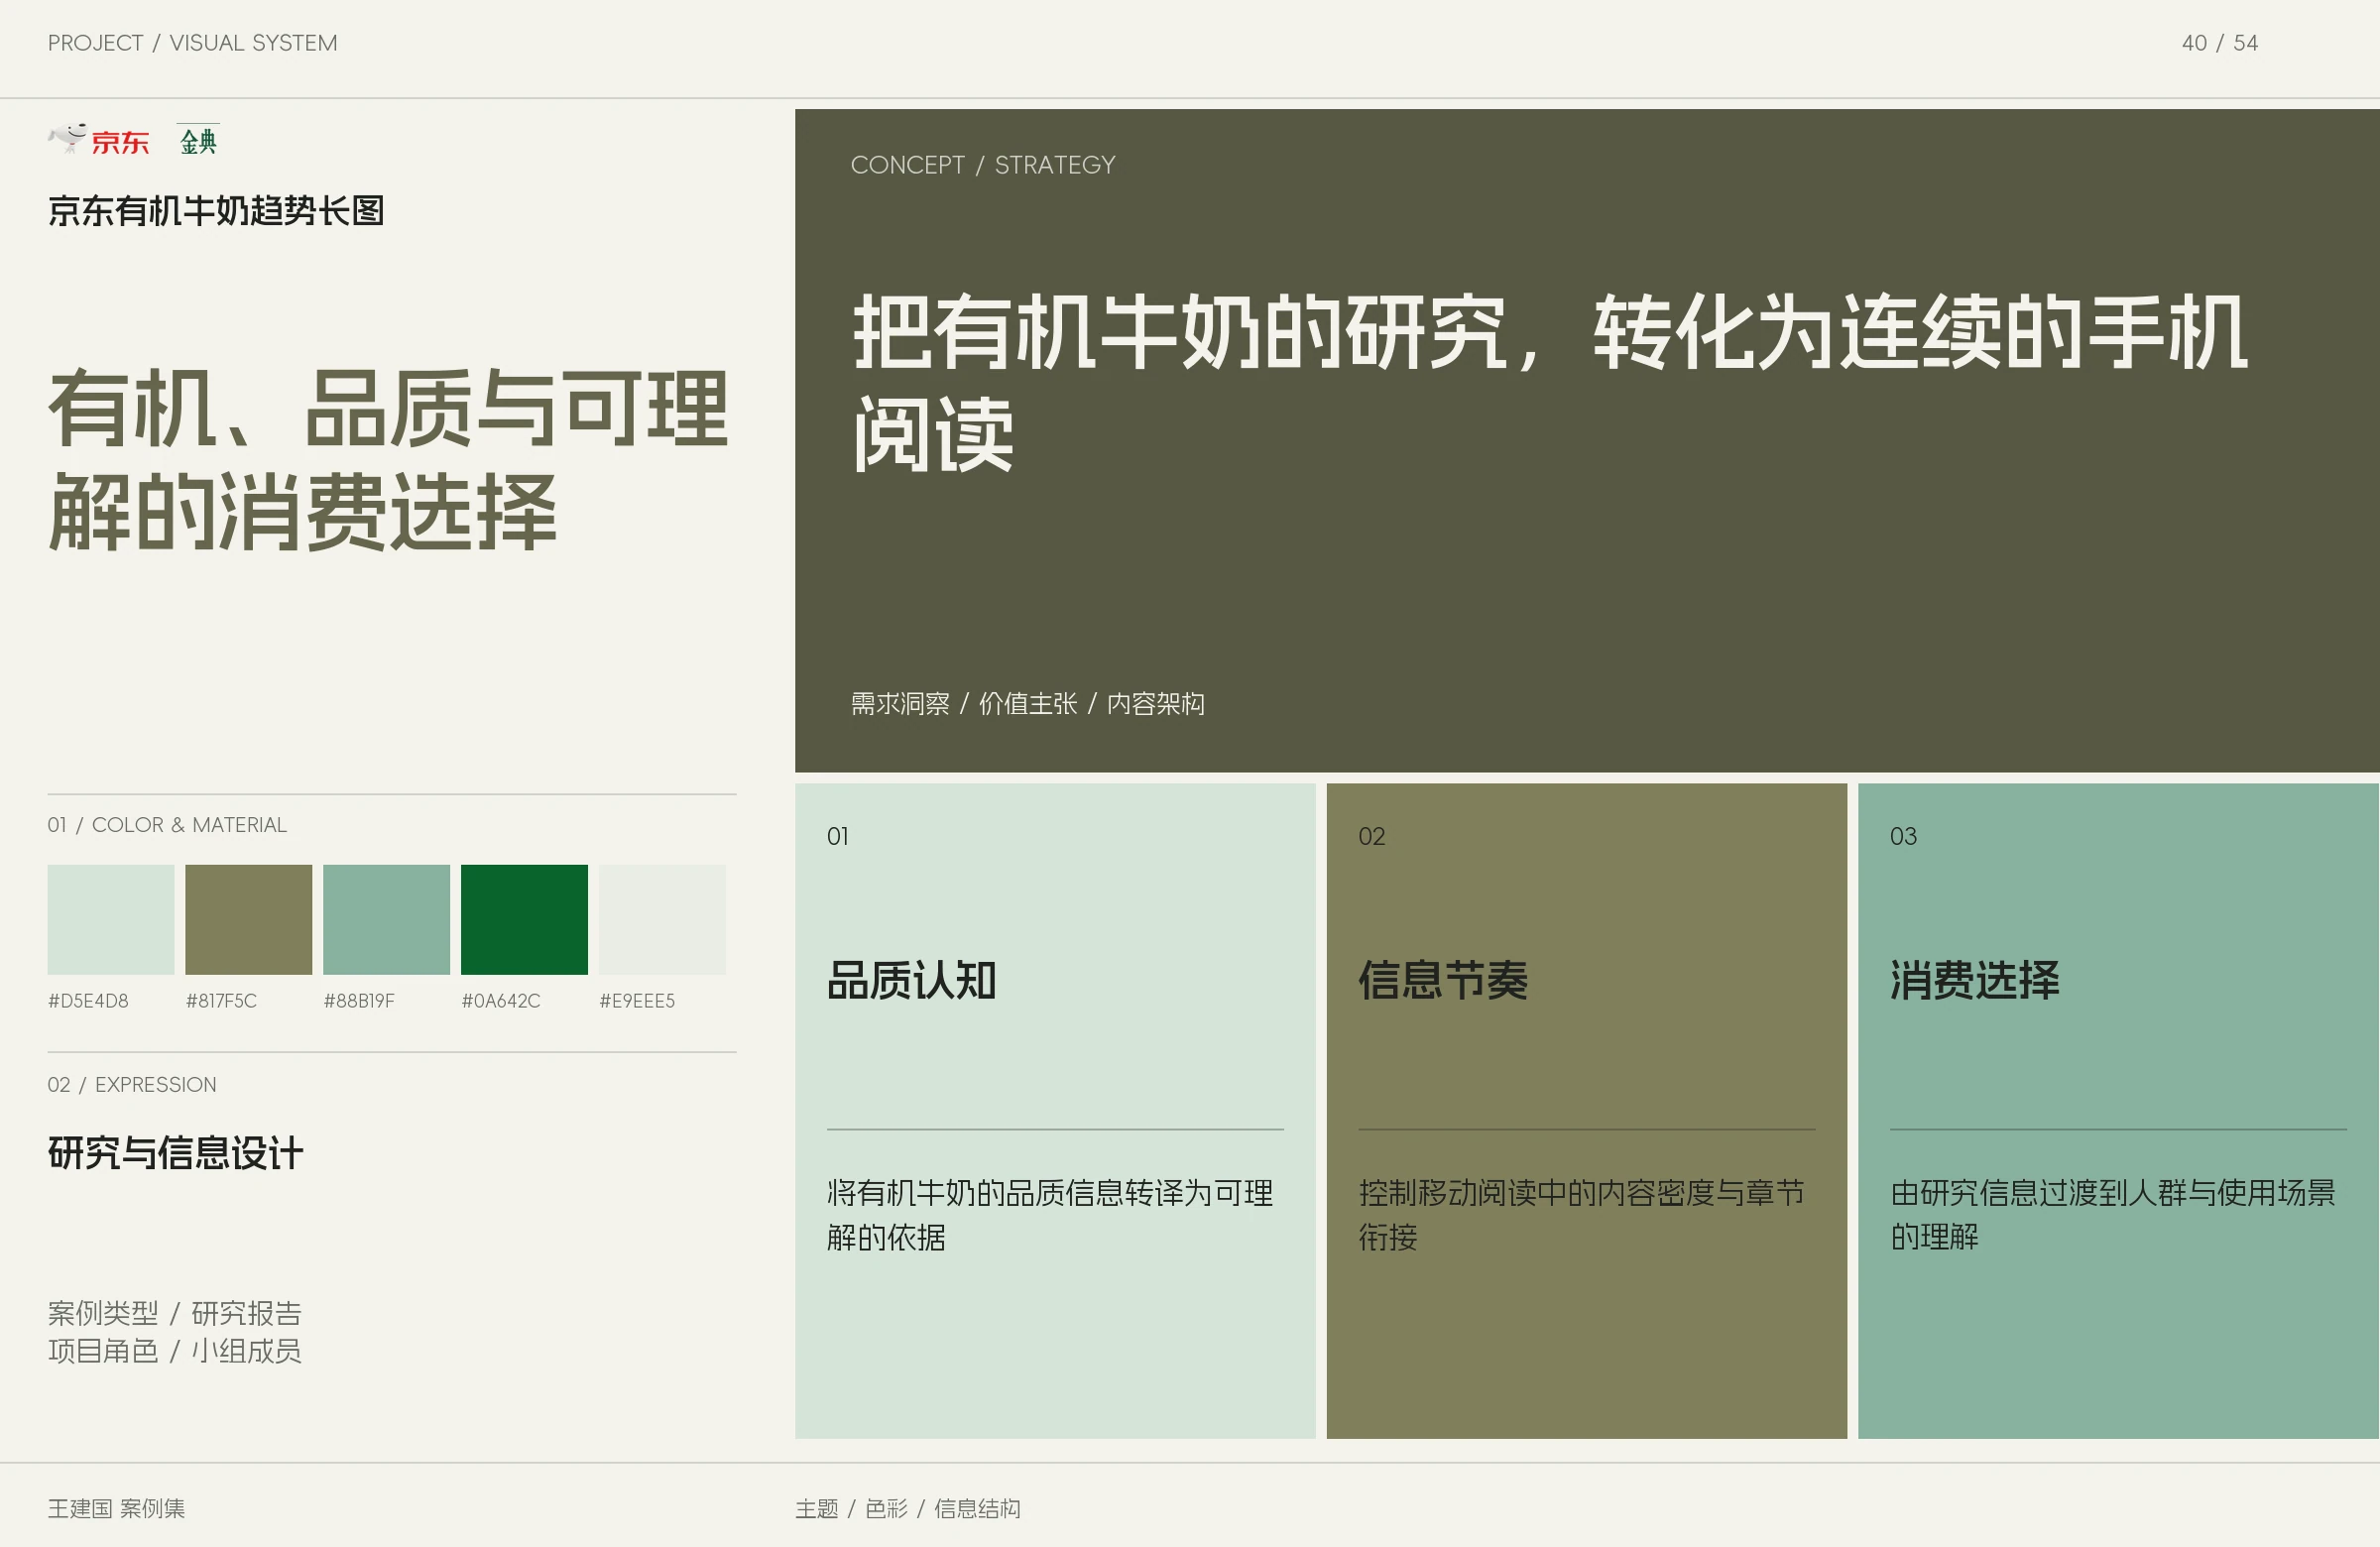This screenshot has height=1547, width=2380.
Task: Click the 02 信息节奏 card
Action: click(1587, 1110)
